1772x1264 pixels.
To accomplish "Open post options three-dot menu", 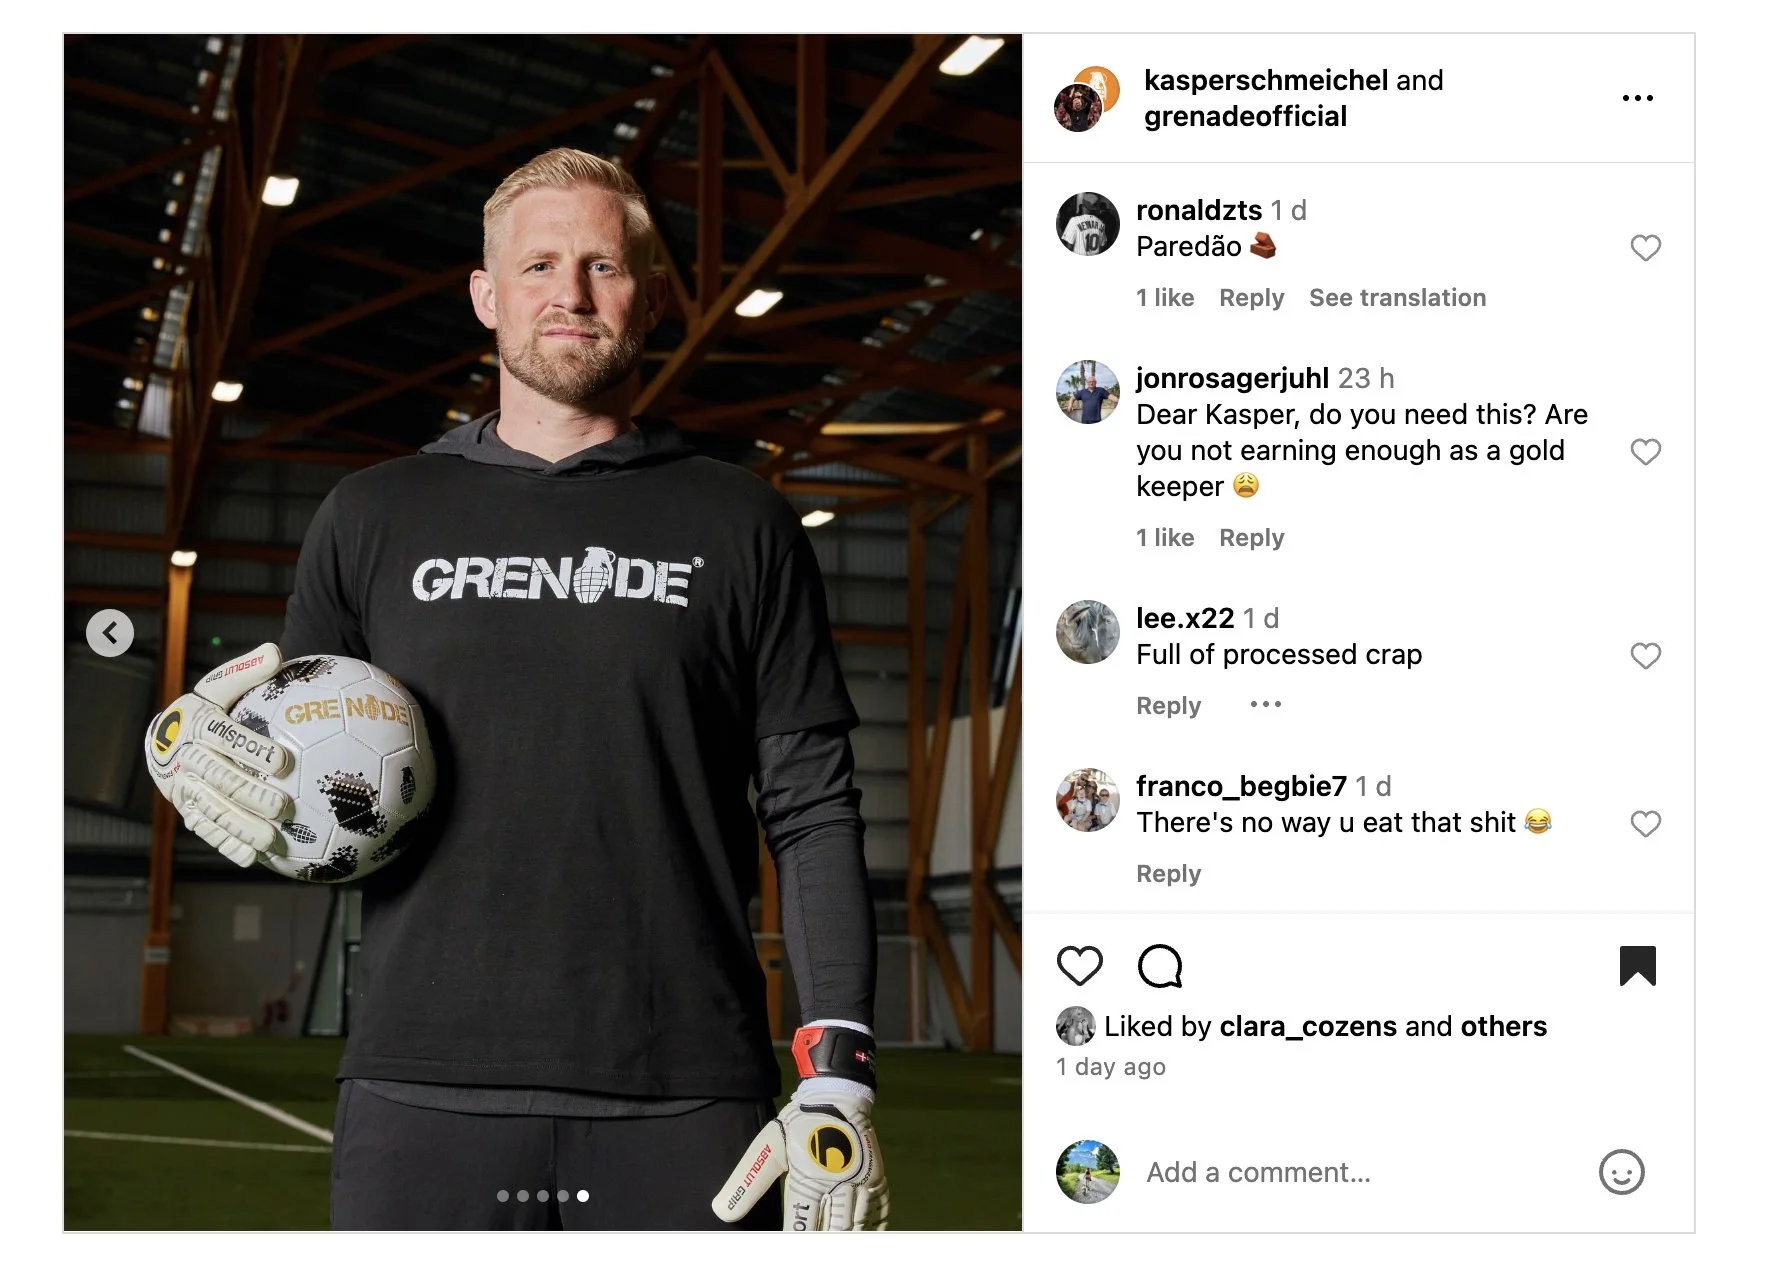I will [1637, 98].
